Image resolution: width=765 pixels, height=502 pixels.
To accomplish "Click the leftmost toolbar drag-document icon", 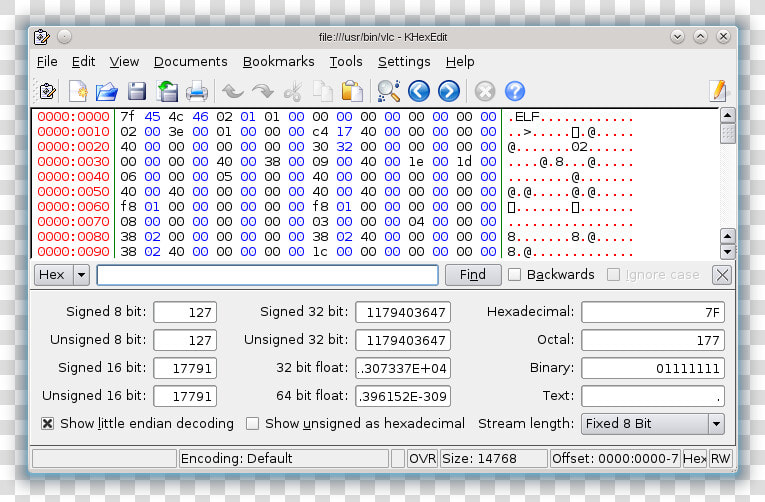I will coord(47,91).
